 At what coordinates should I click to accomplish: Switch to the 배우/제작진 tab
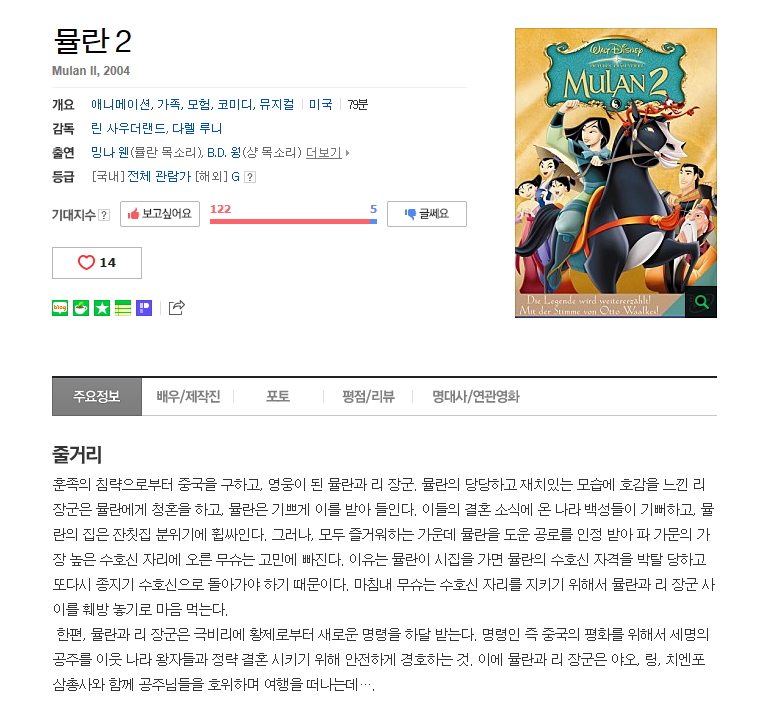coord(188,396)
